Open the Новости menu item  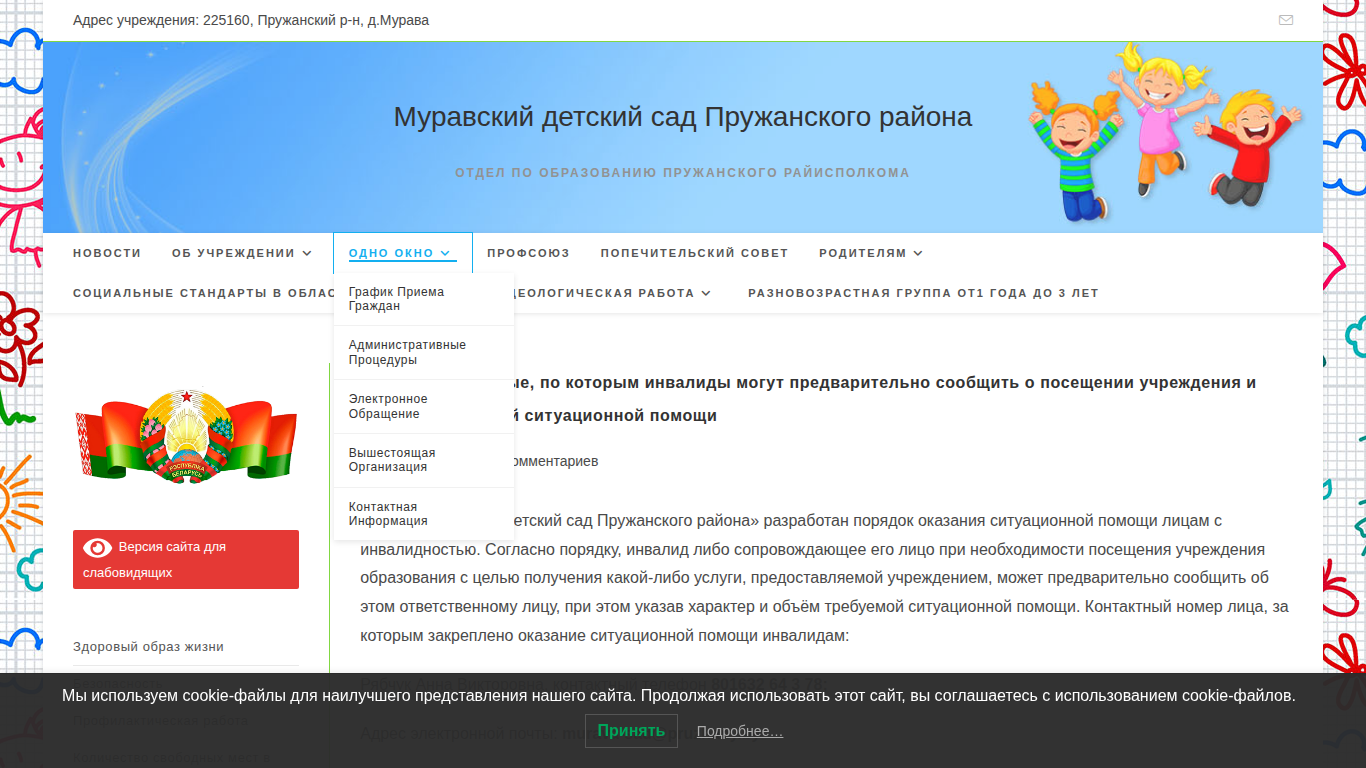107,253
